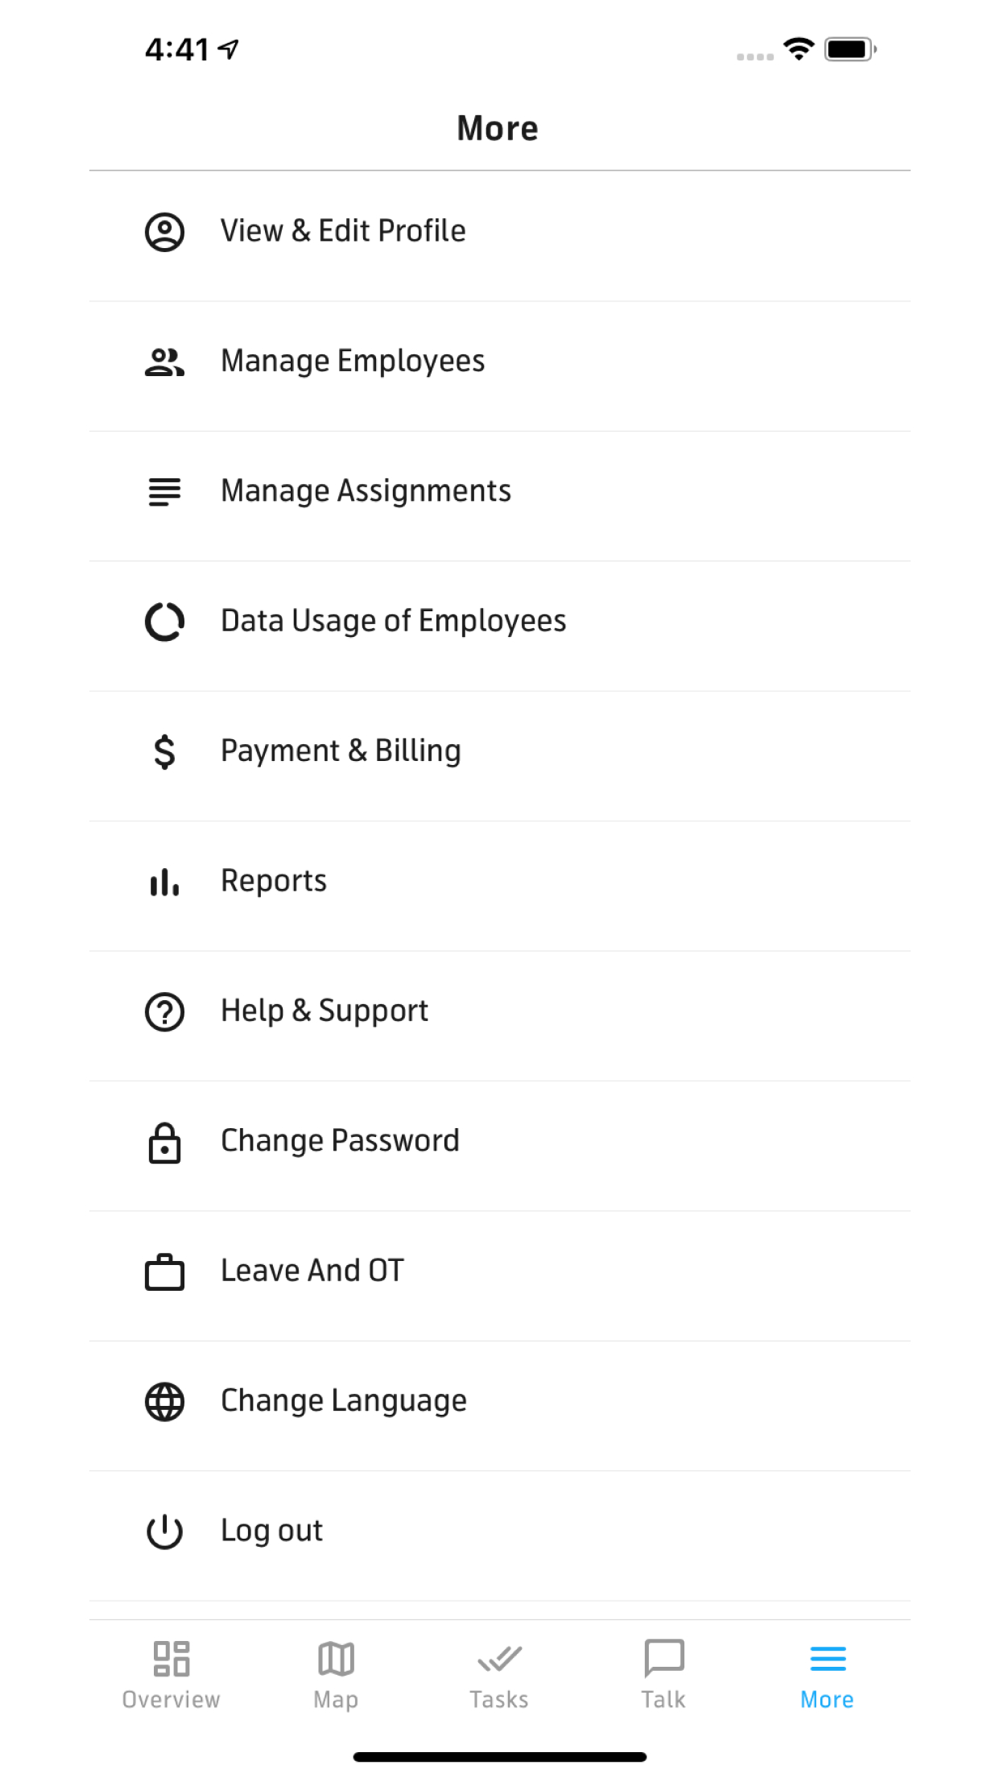Open View & Edit Profile
Viewport: 1000px width, 1778px height.
point(343,232)
